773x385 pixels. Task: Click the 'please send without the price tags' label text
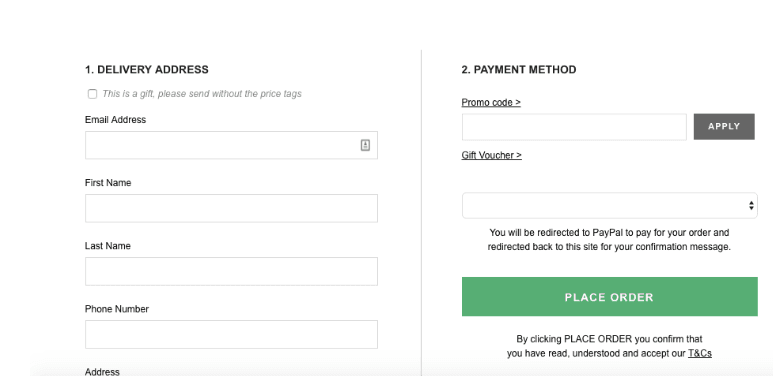point(230,94)
